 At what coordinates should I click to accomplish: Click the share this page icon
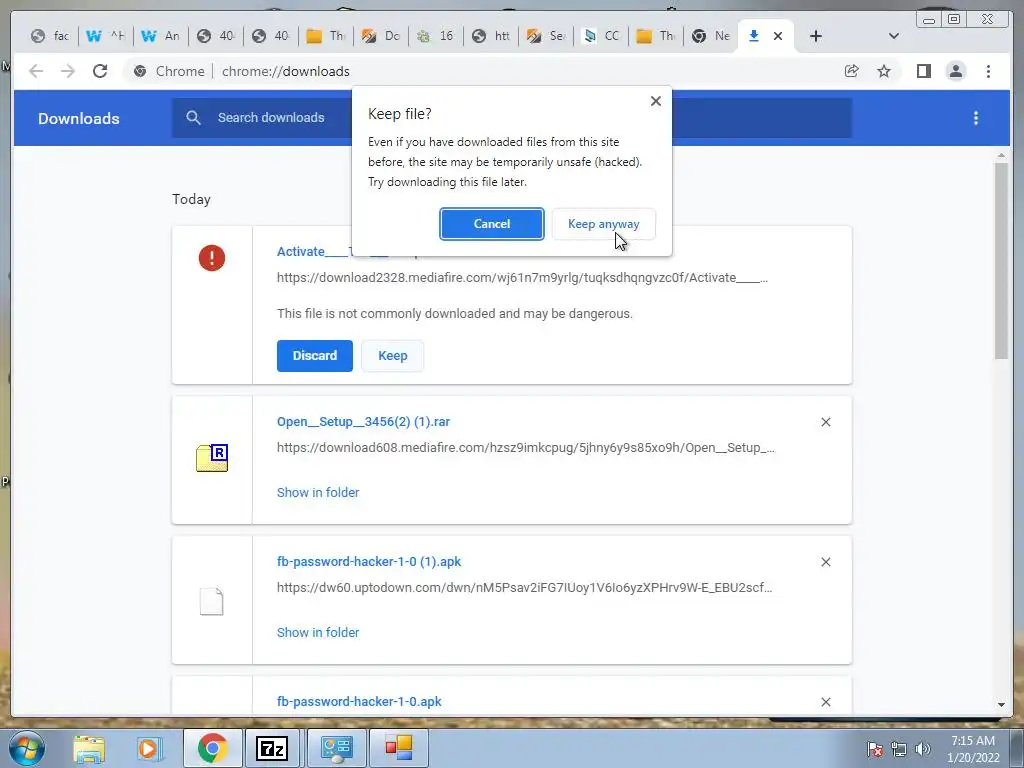851,71
